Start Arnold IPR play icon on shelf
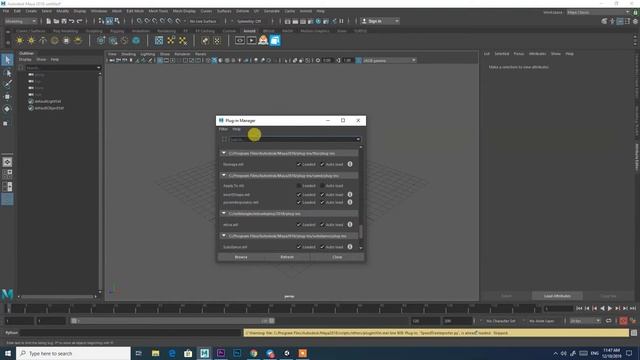640x360 pixels. (x=251, y=40)
